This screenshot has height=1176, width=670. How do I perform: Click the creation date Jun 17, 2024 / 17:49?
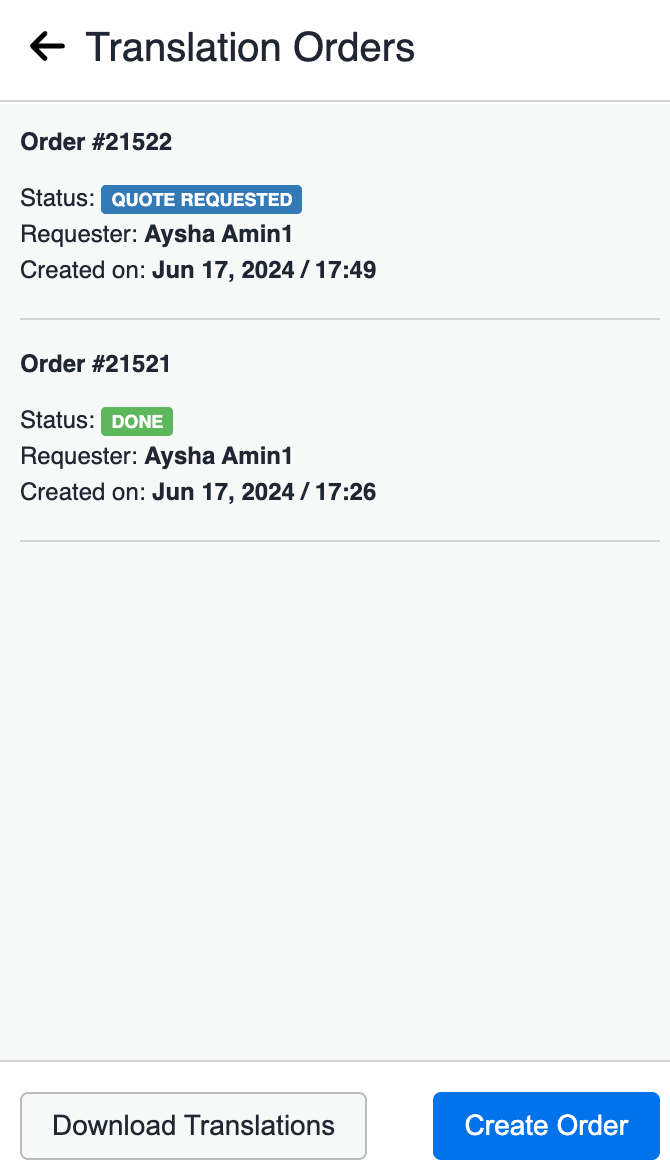coord(264,270)
